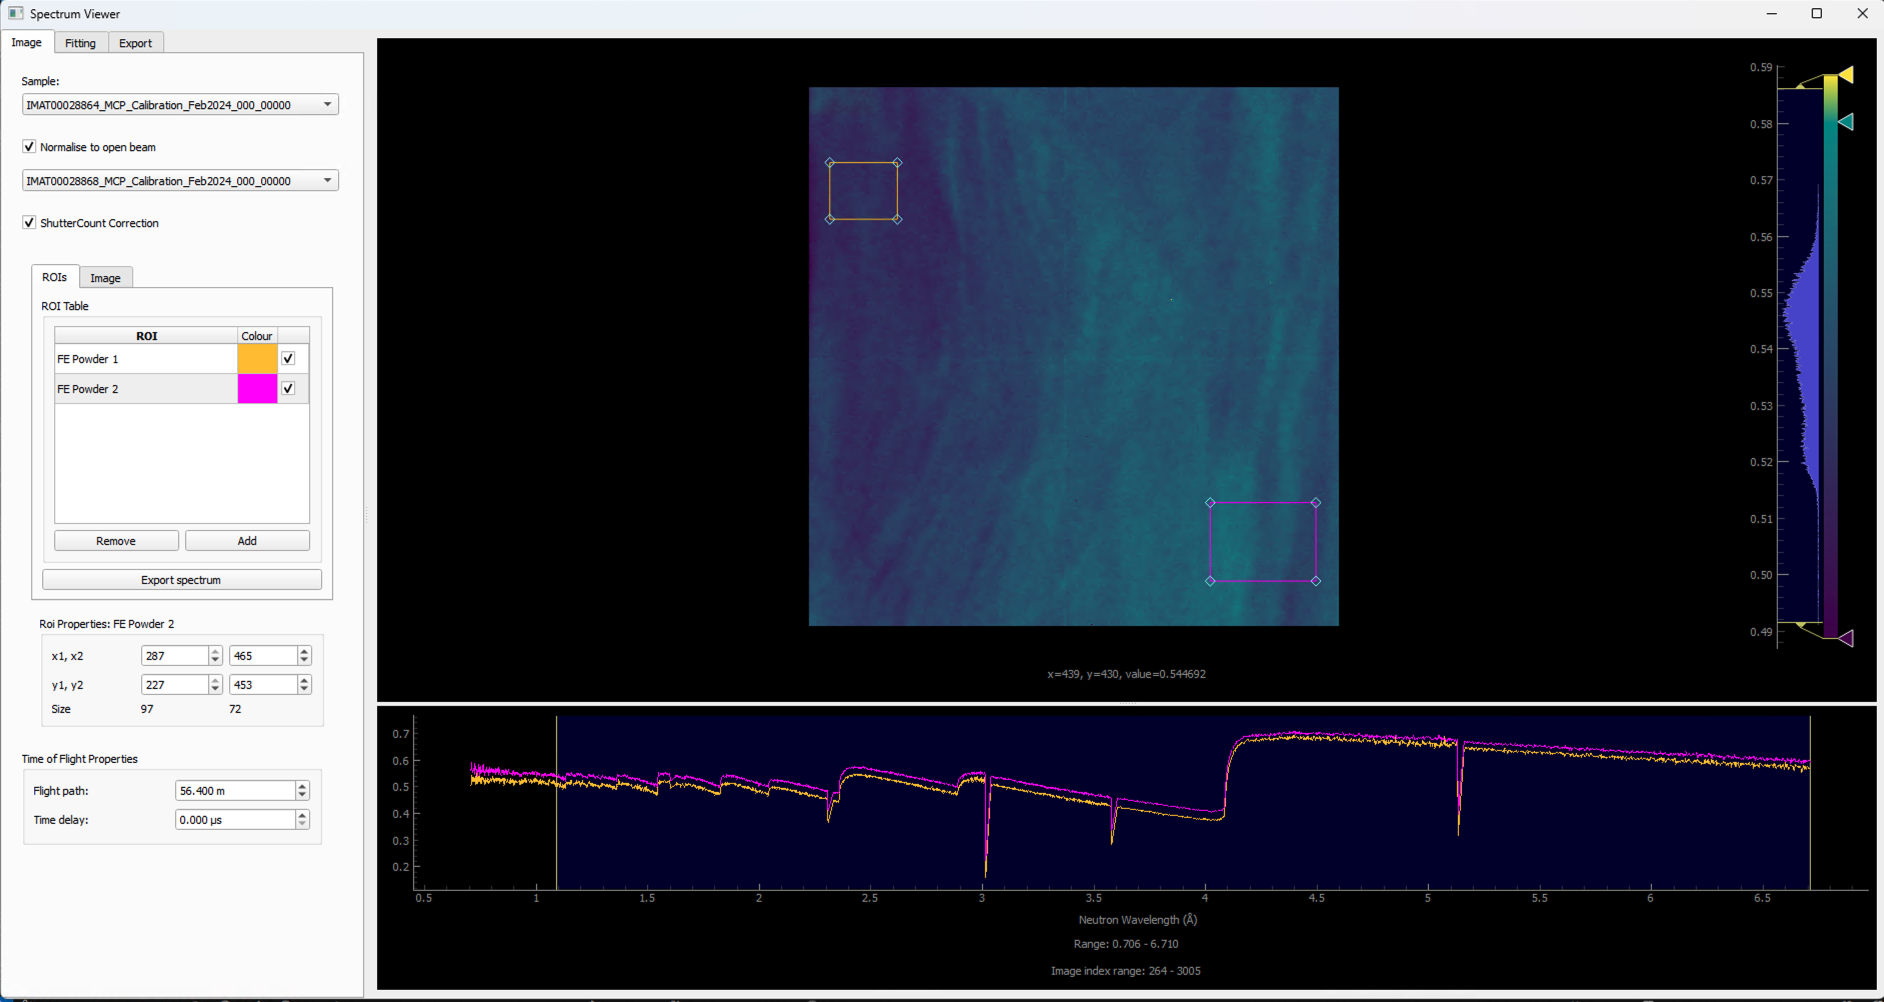The image size is (1884, 1002).
Task: Click top-right handle of orange ROI box
Action: click(897, 162)
